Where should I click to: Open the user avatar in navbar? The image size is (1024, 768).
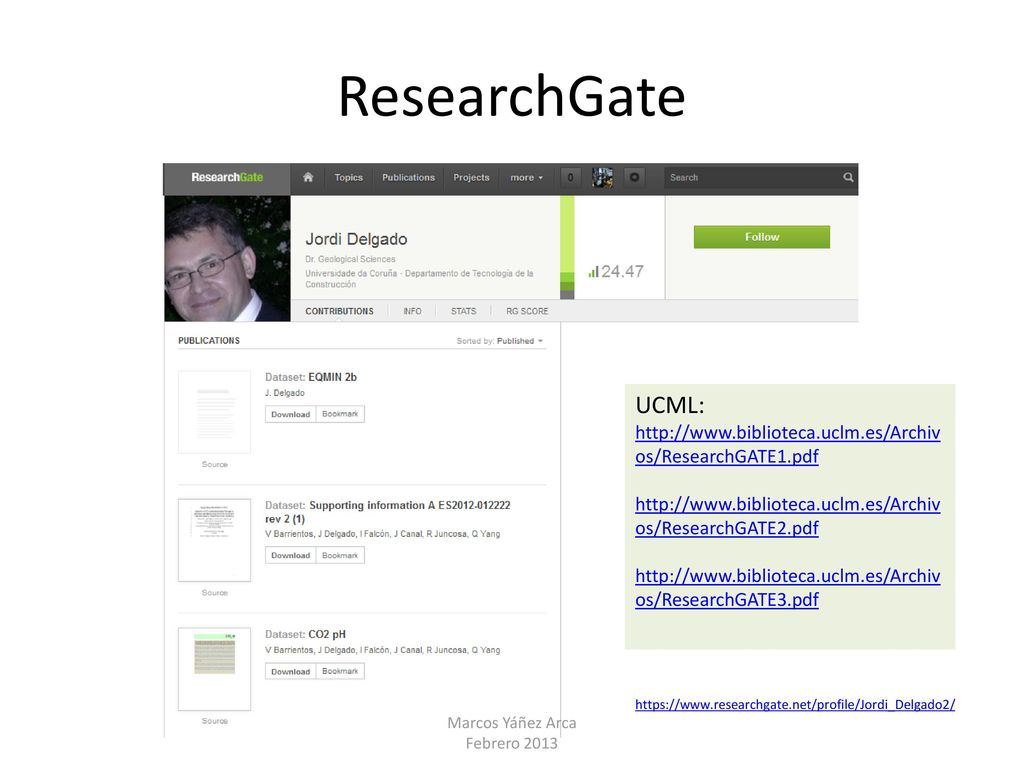point(602,177)
